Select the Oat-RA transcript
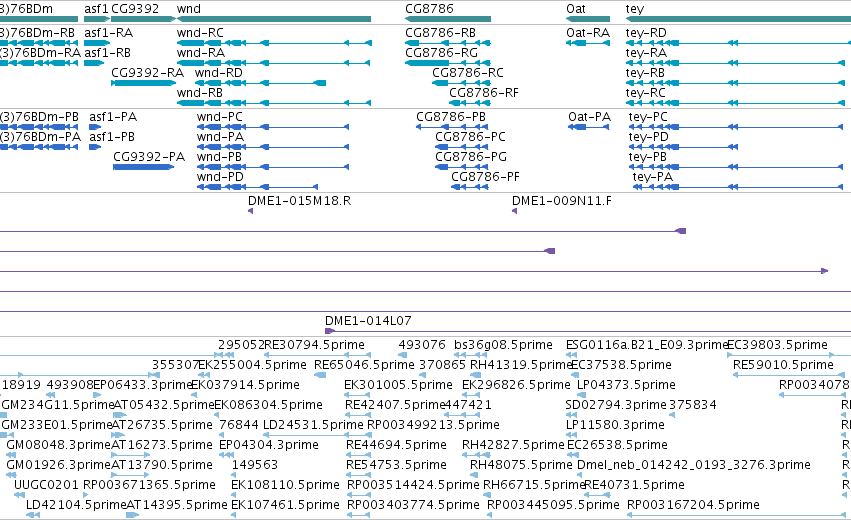851x520 pixels. [588, 43]
